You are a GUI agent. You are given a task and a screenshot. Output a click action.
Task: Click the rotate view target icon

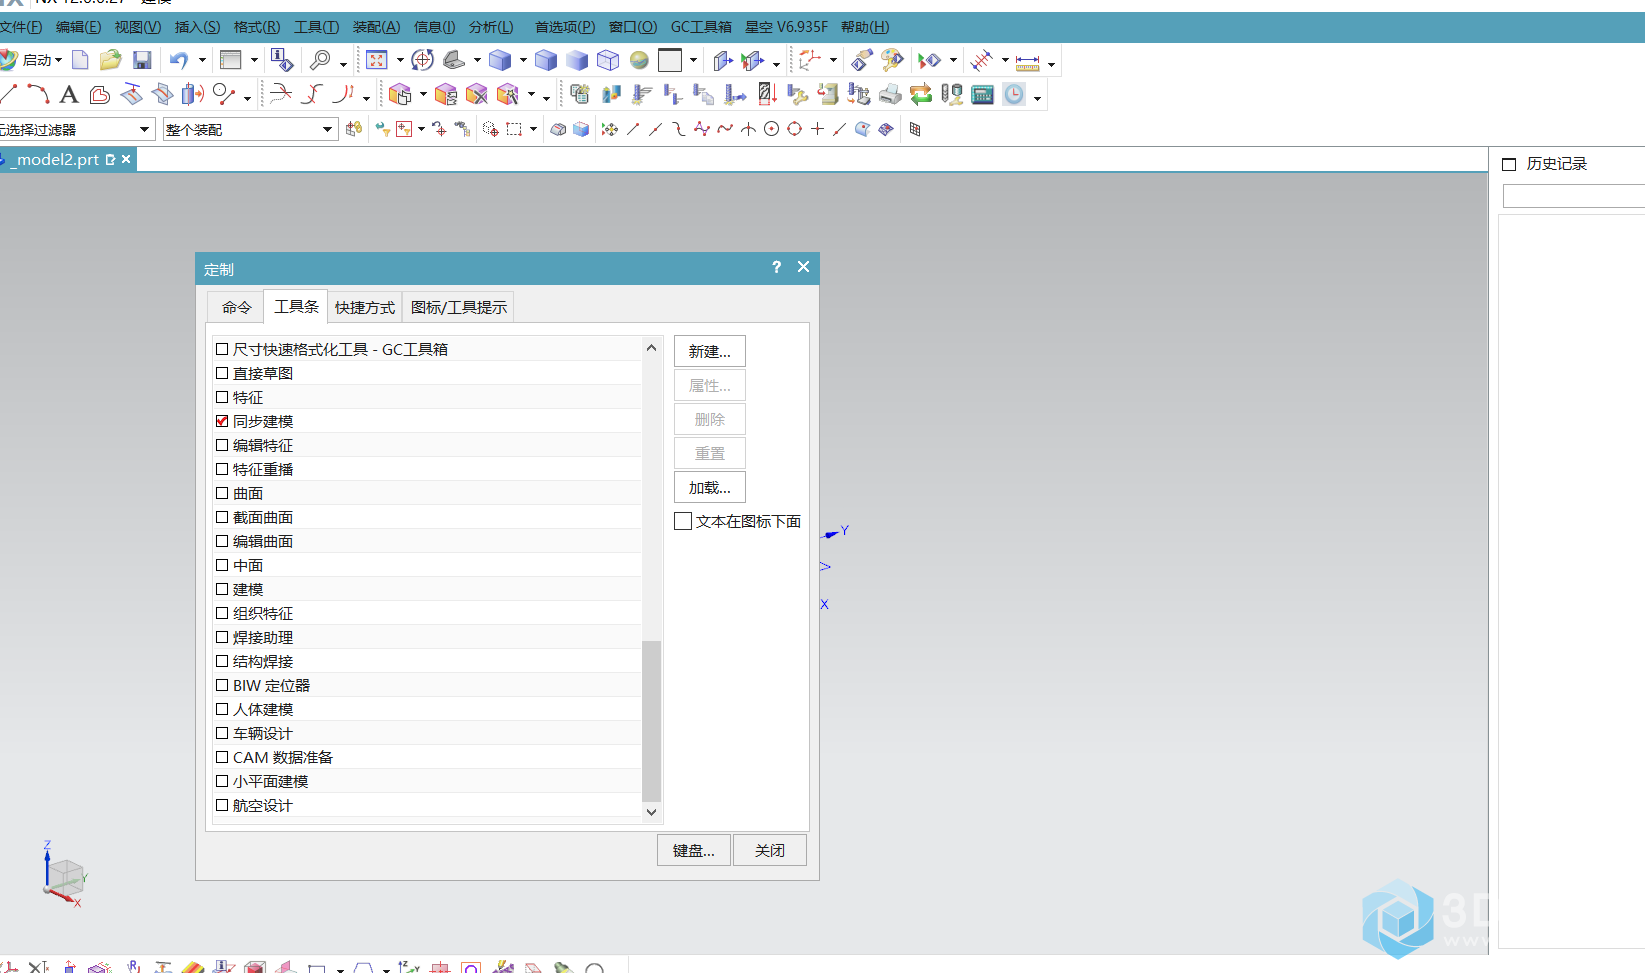[423, 60]
